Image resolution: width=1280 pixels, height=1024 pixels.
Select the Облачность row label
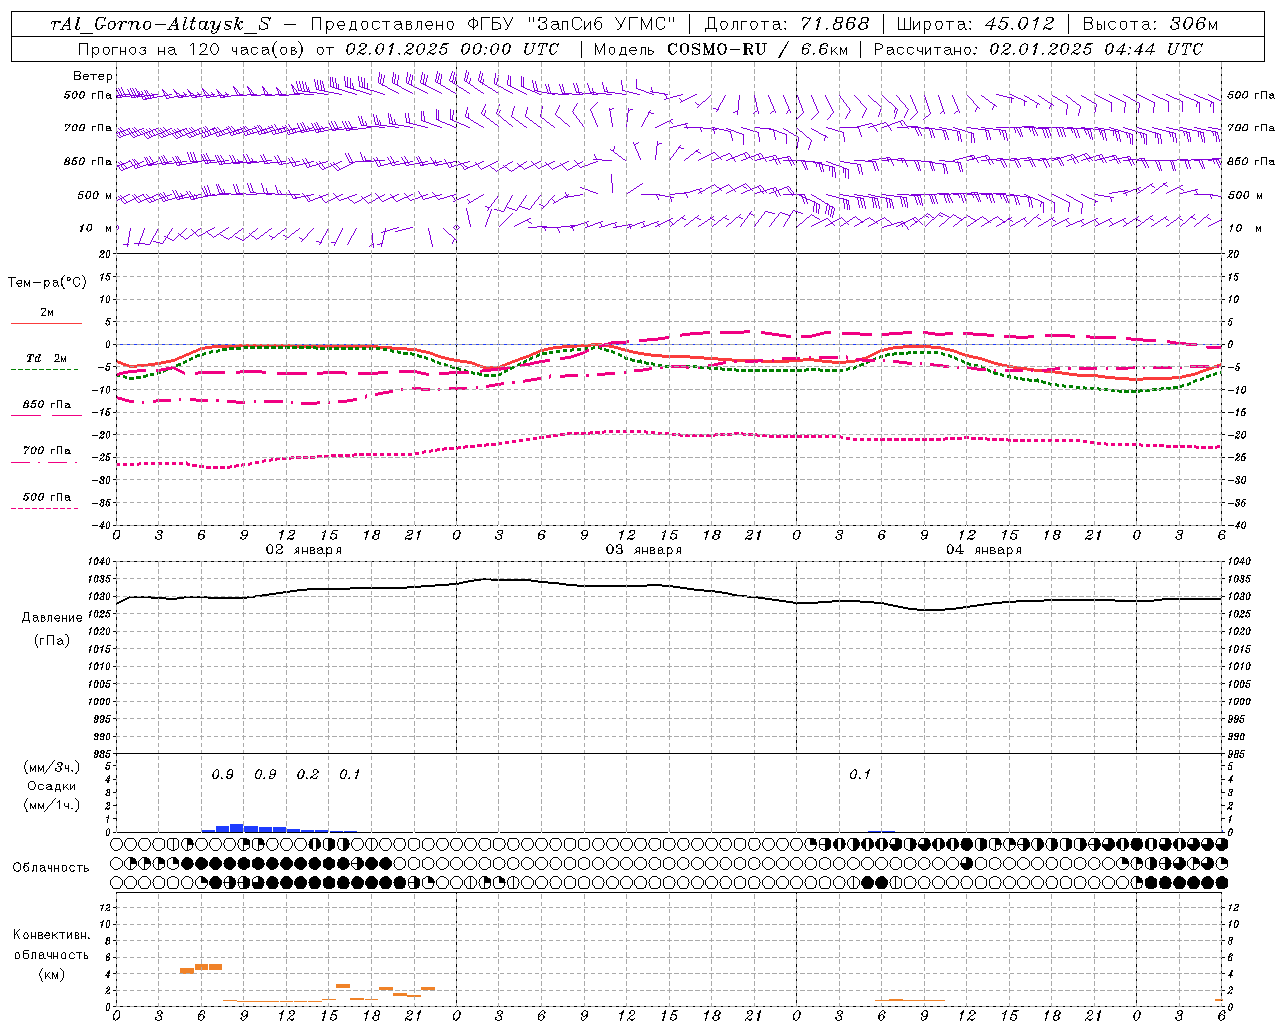click(51, 868)
